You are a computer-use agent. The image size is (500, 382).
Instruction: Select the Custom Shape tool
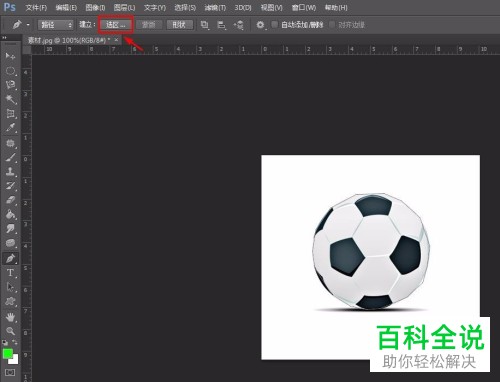(x=10, y=302)
